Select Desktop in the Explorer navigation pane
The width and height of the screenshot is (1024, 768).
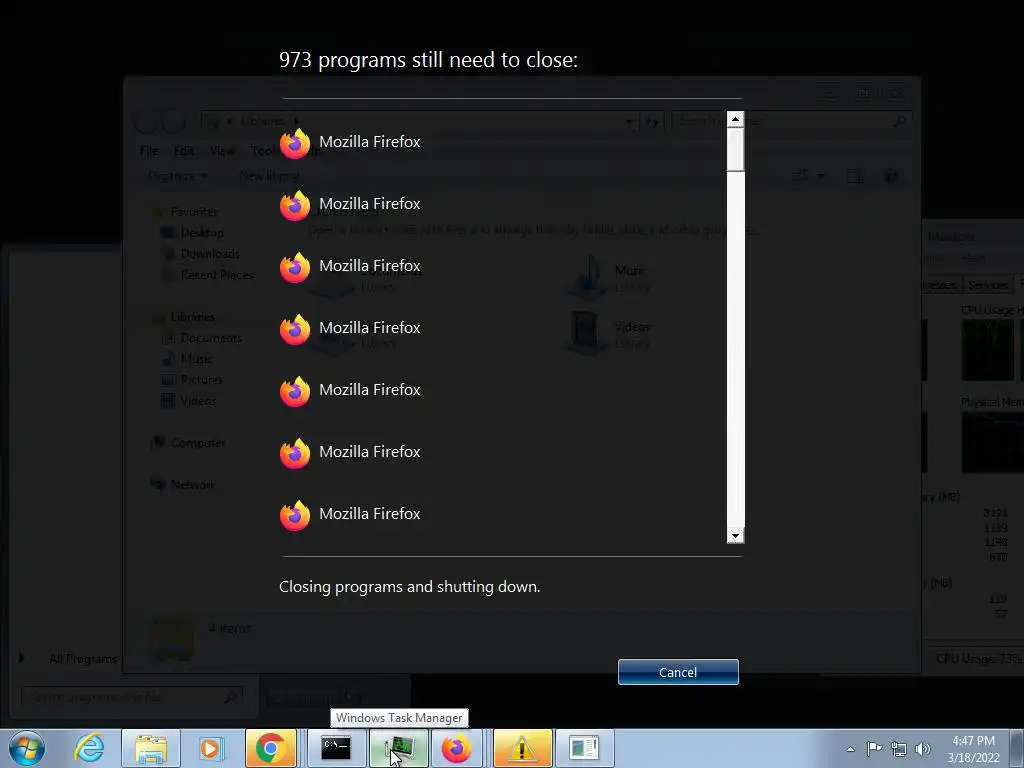tap(202, 232)
